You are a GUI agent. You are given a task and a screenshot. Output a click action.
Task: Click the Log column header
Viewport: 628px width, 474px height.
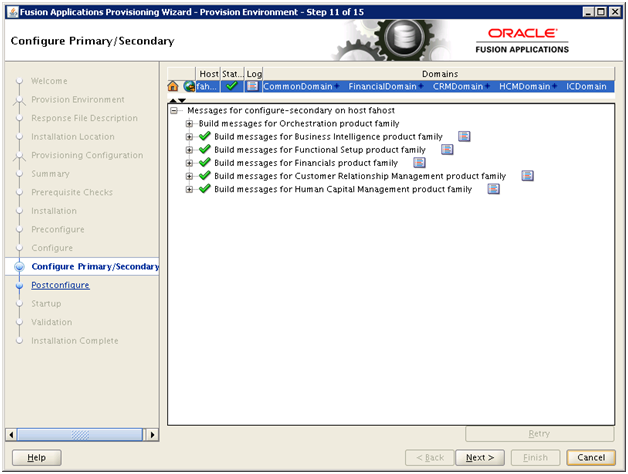point(254,74)
